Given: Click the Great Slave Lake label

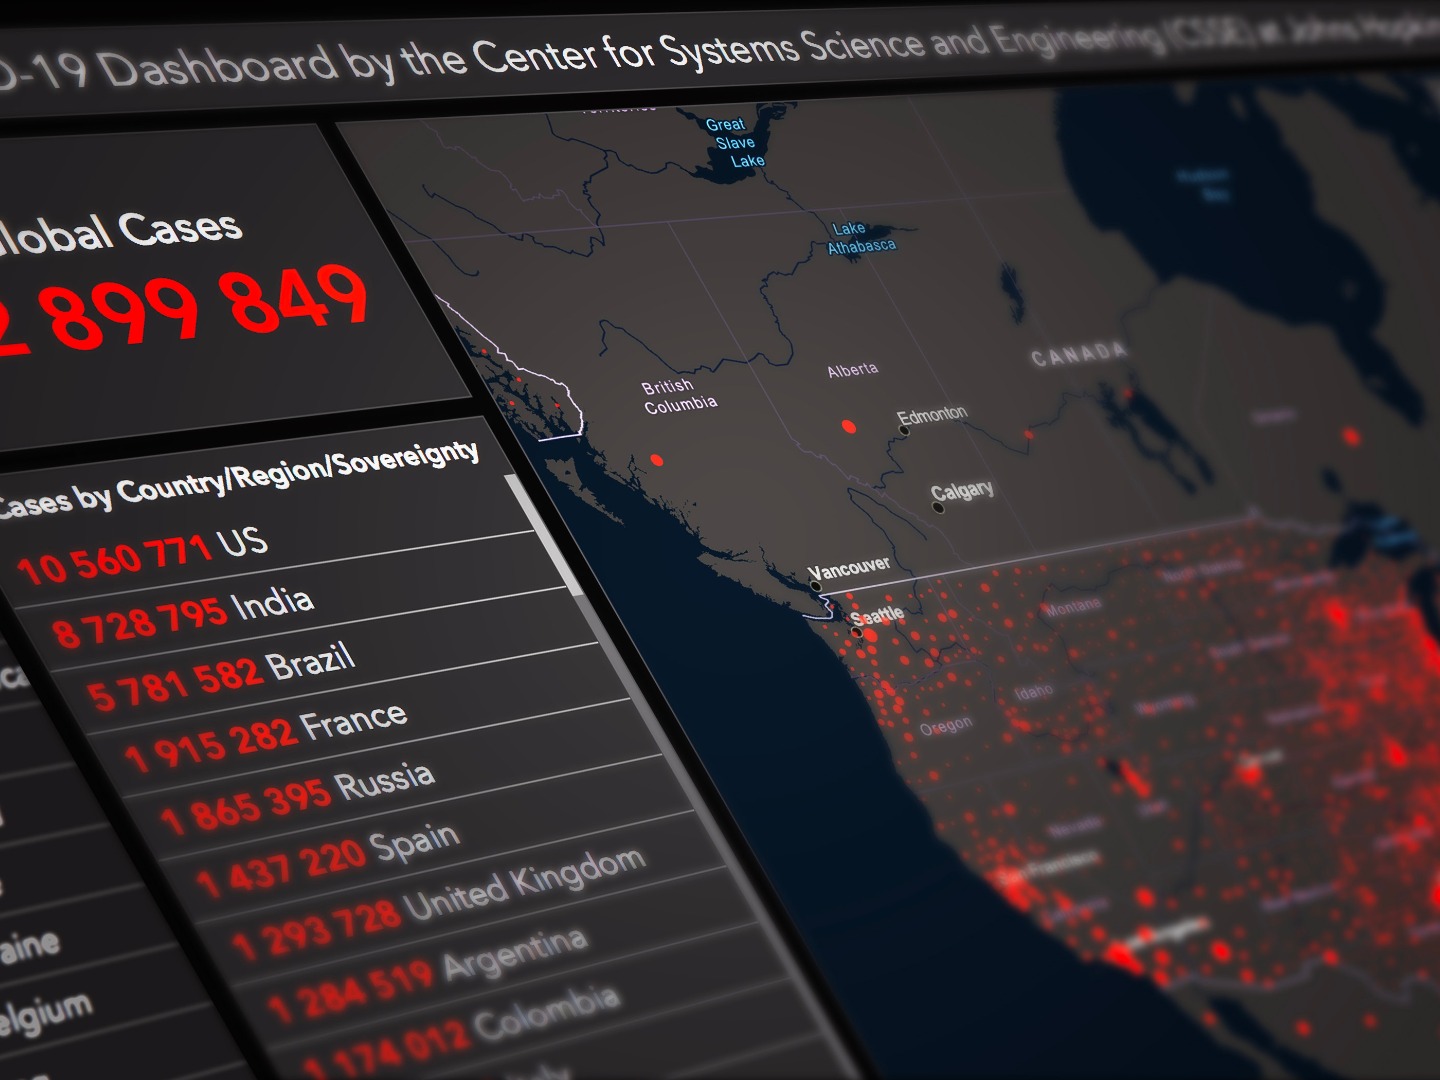Looking at the screenshot, I should [x=736, y=142].
